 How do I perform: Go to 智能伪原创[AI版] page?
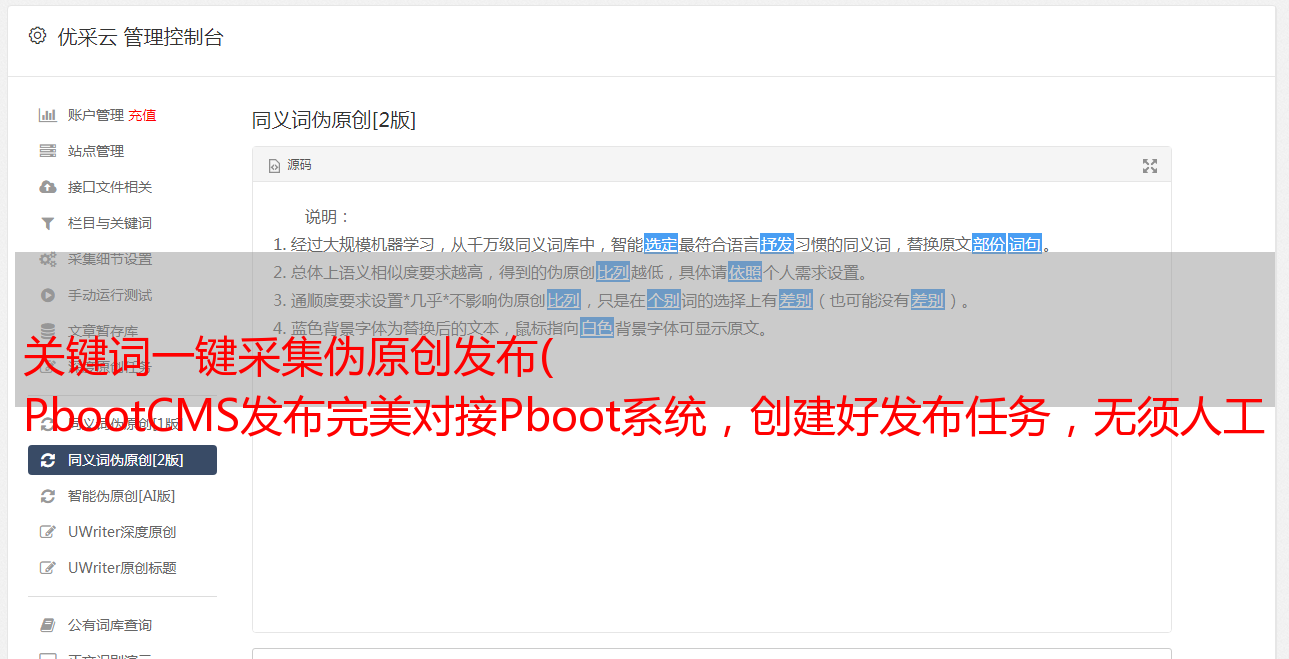(x=121, y=496)
